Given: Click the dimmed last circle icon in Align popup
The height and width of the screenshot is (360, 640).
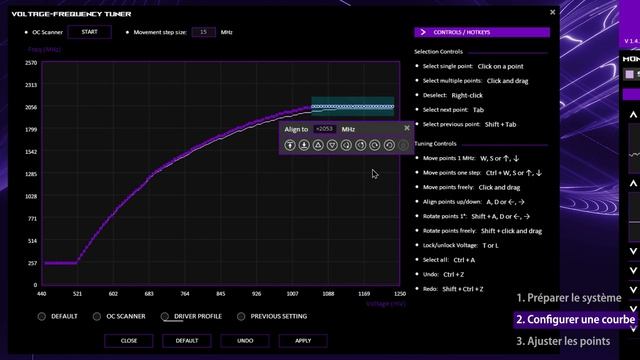Looking at the screenshot, I should 403,145.
